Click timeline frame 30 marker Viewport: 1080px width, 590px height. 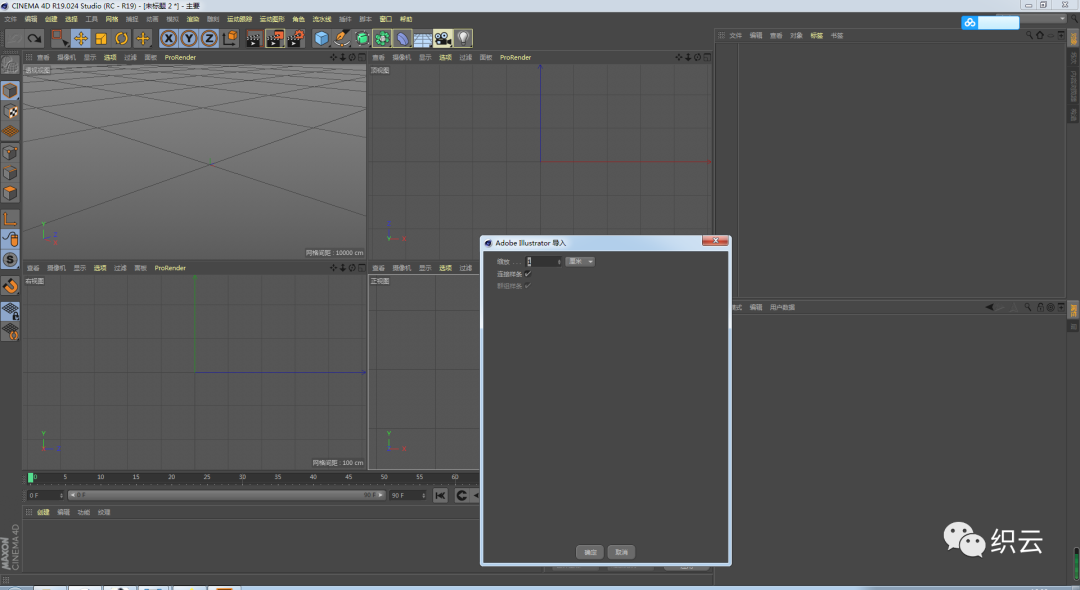(x=242, y=477)
